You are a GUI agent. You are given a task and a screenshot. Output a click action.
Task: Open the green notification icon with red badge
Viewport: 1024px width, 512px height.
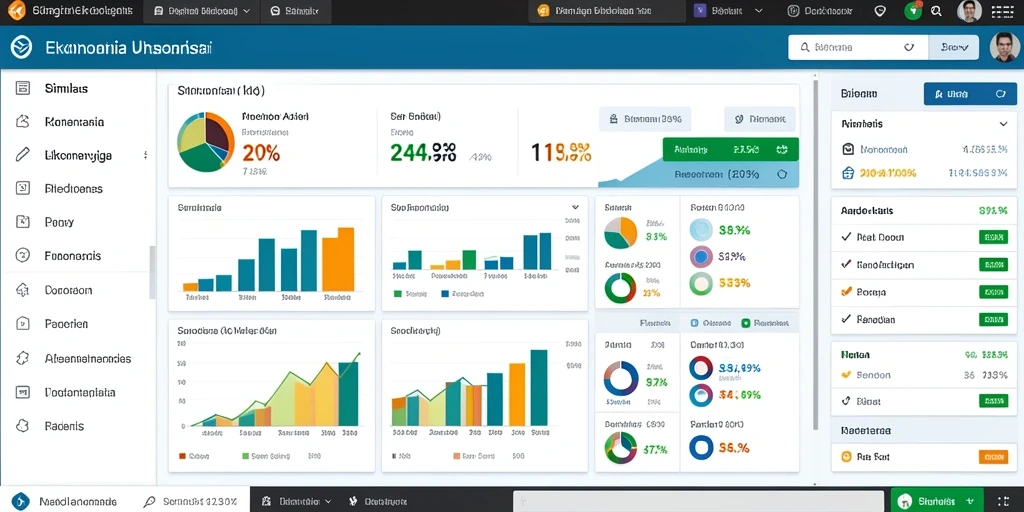[913, 10]
